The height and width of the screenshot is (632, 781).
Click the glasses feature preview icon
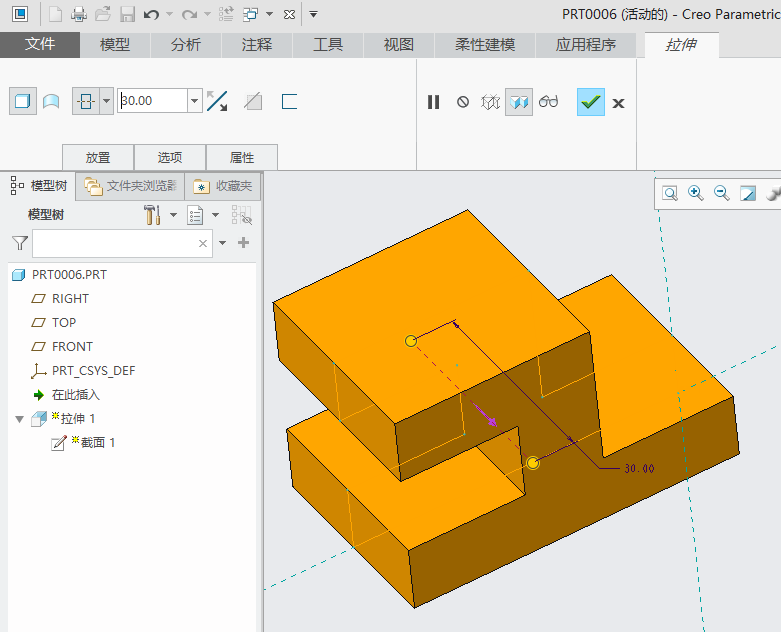(548, 102)
